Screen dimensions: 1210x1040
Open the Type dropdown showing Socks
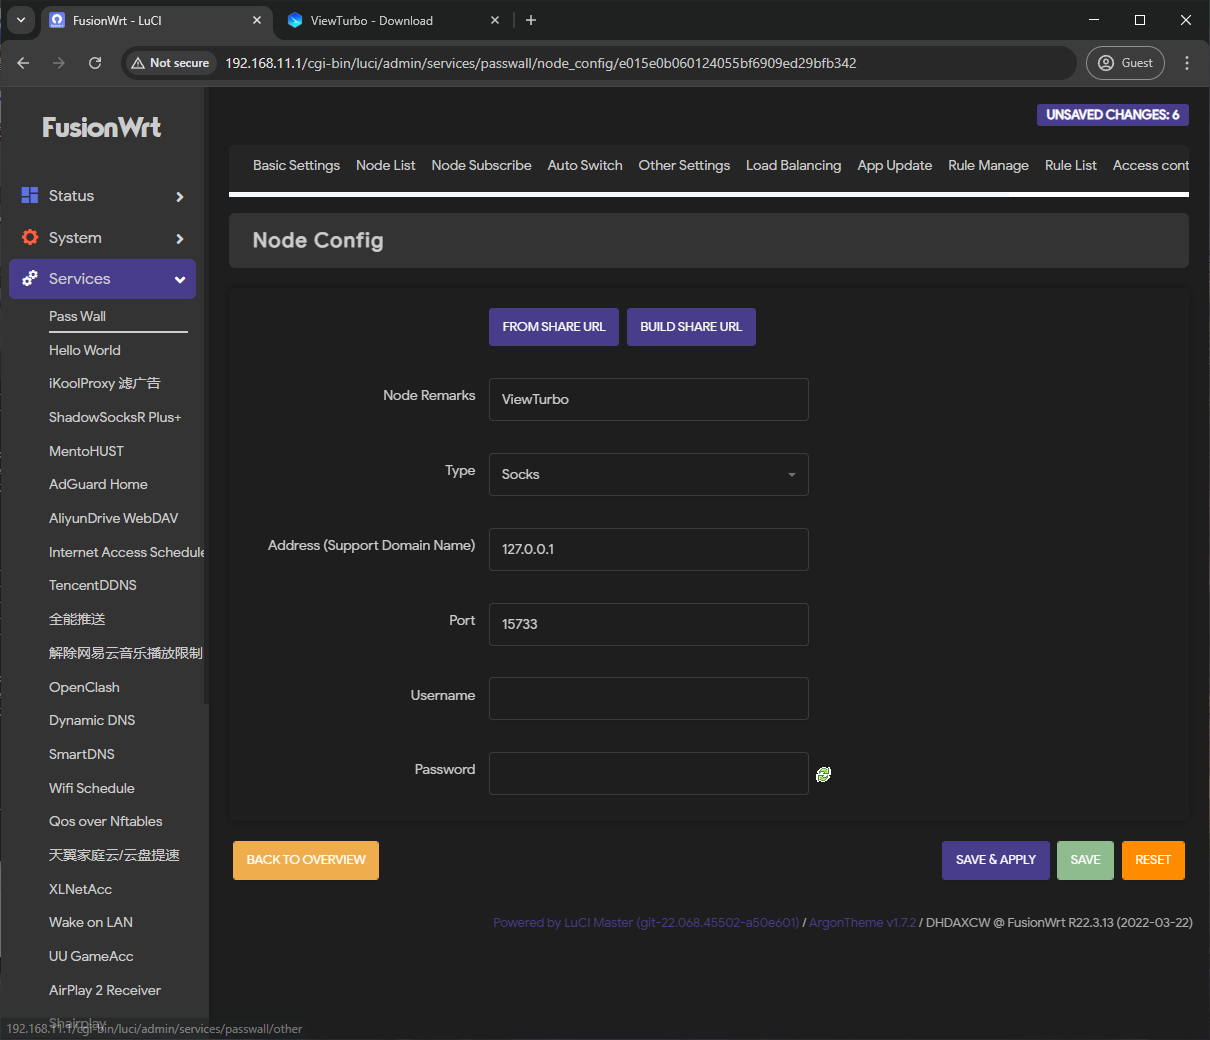[648, 474]
